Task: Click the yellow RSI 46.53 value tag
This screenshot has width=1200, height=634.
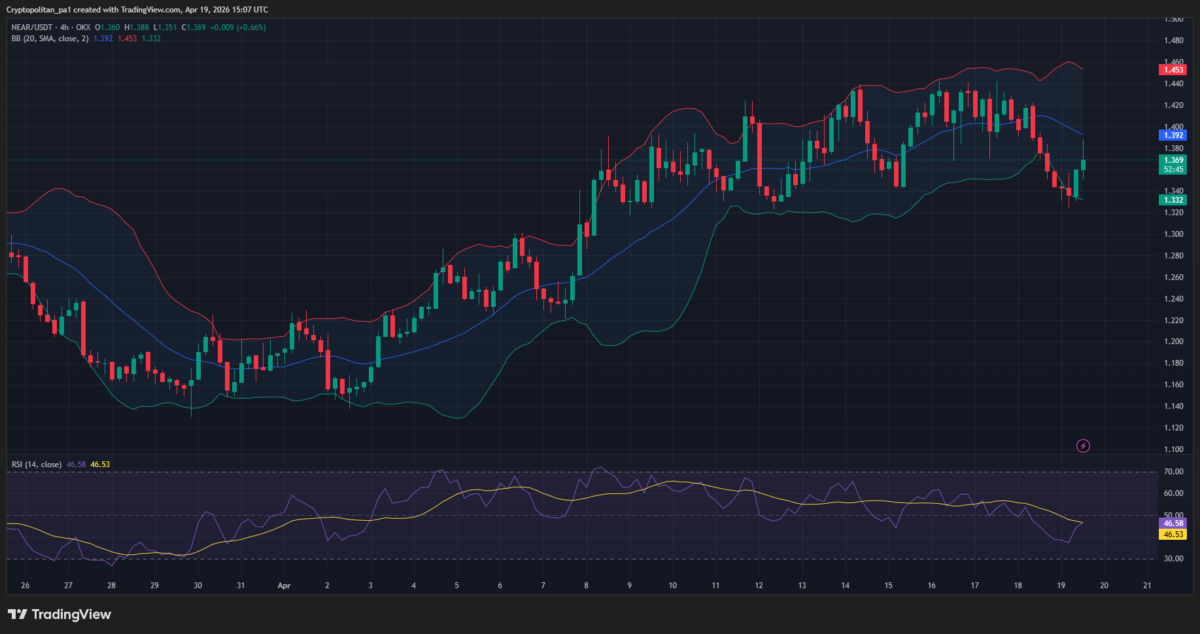Action: tap(1171, 535)
